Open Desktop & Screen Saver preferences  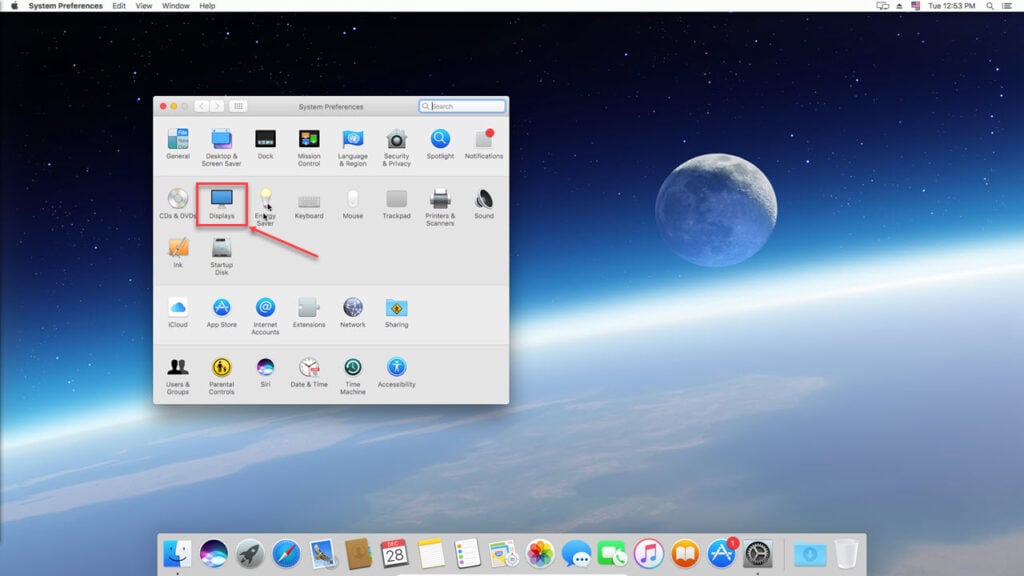point(221,148)
